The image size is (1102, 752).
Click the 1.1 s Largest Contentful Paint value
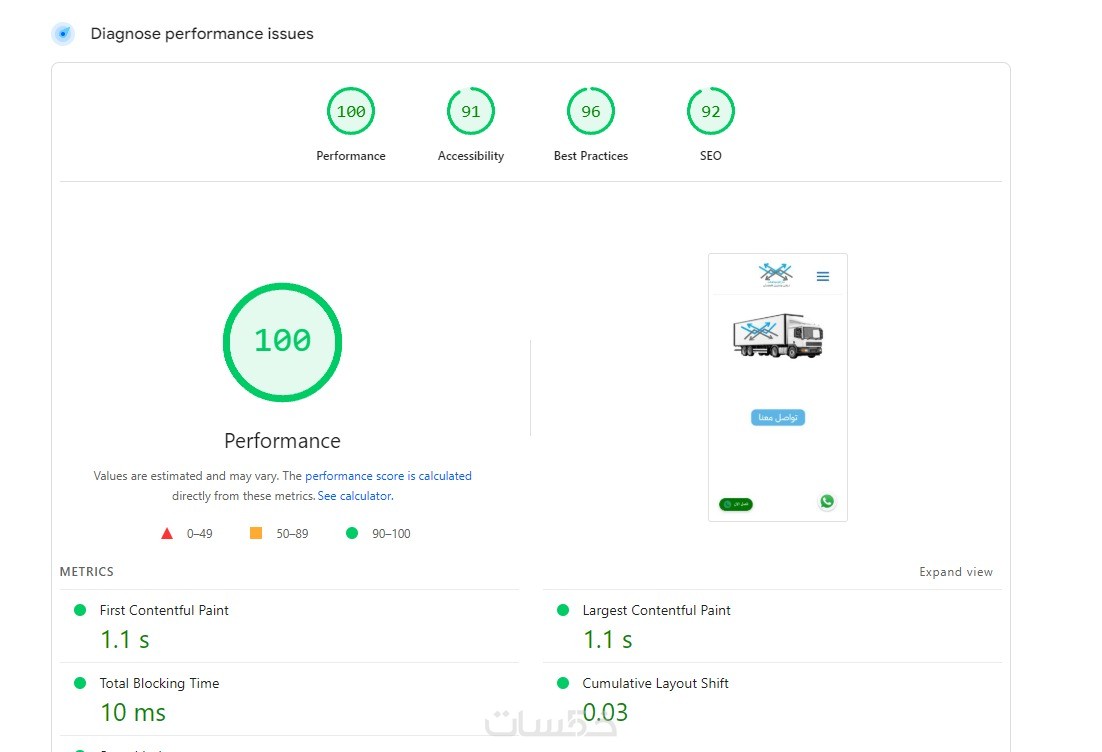(x=608, y=640)
